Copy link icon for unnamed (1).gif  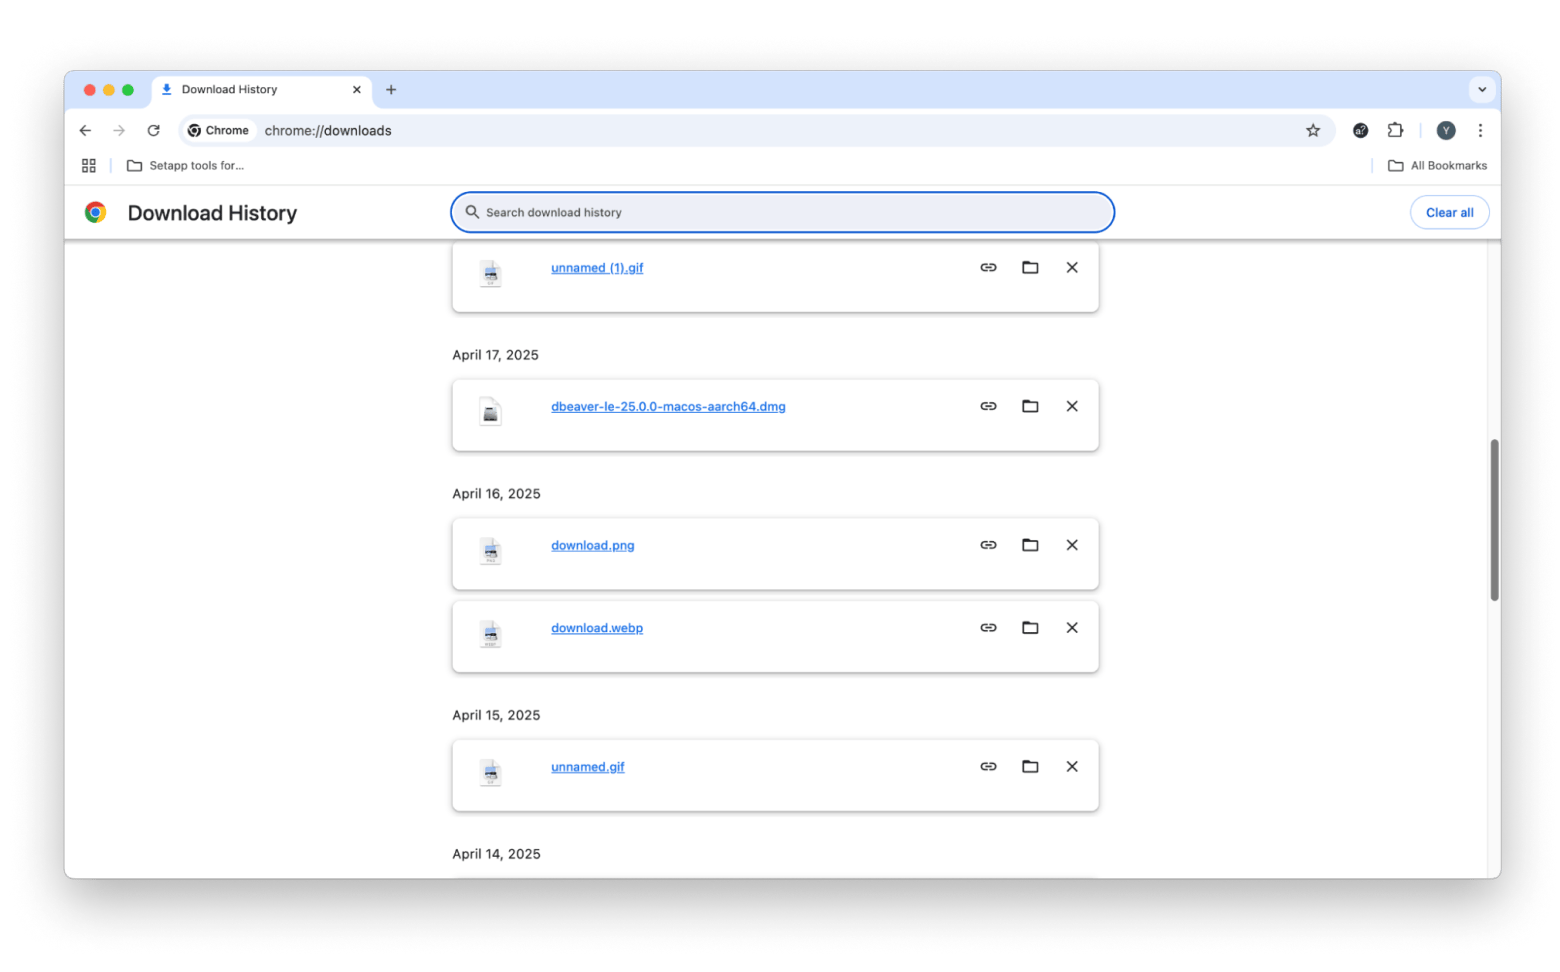tap(988, 268)
